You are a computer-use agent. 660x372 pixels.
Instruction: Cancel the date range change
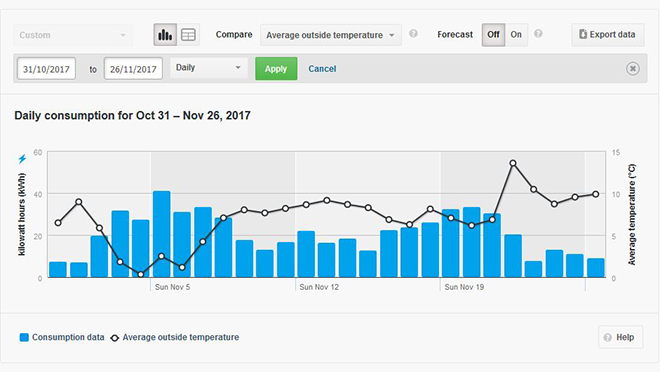(x=322, y=69)
